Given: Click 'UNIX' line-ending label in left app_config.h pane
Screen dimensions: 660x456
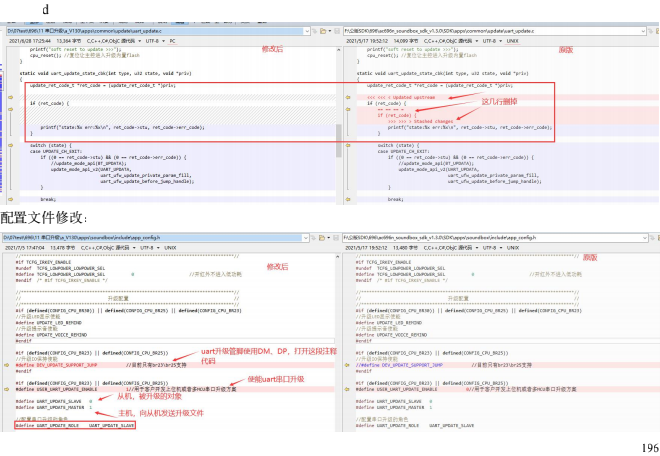Looking at the screenshot, I should coord(170,248).
